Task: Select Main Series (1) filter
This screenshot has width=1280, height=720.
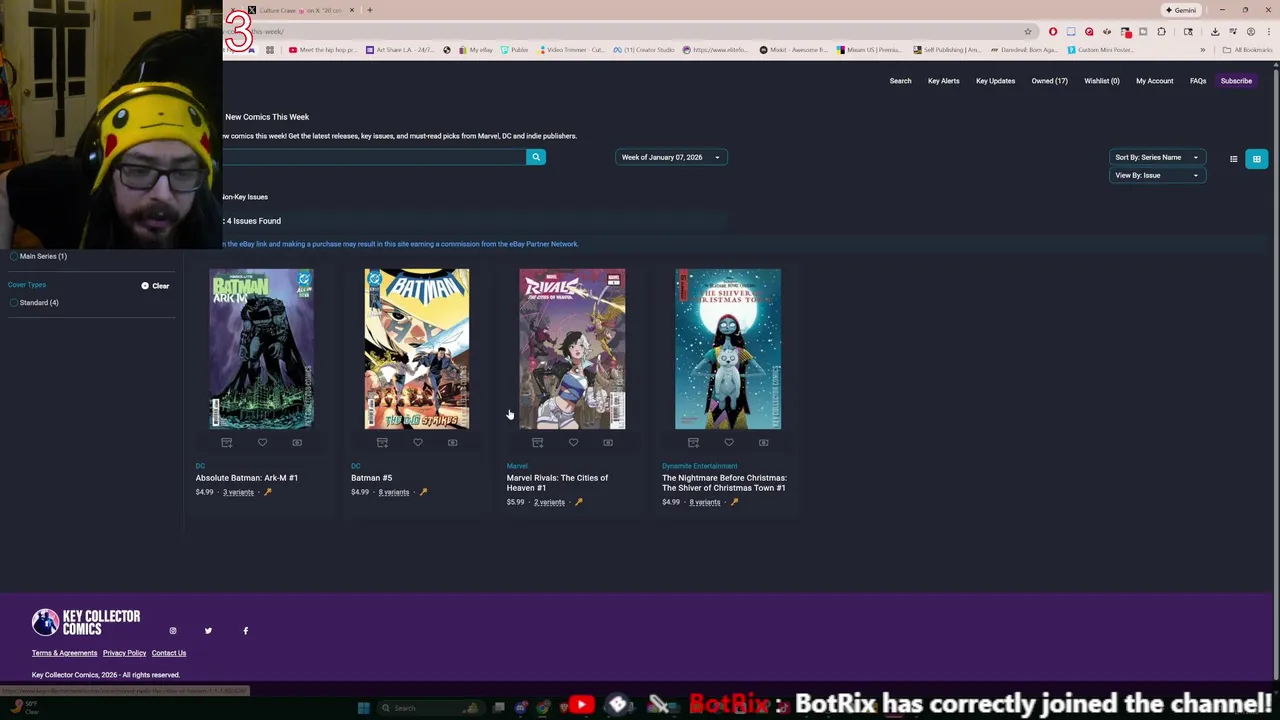Action: (x=38, y=256)
